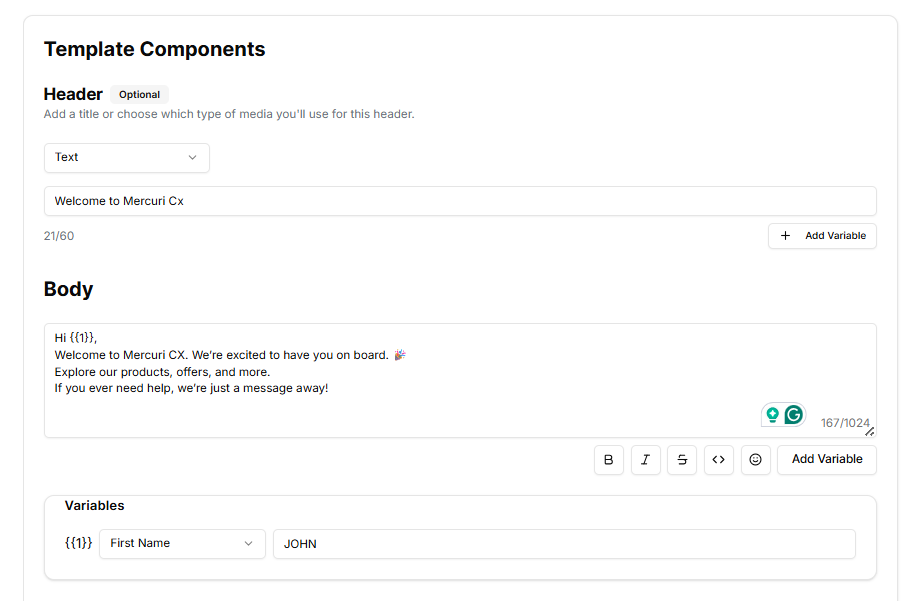Toggle bold formatting in the body
The height and width of the screenshot is (601, 918).
coord(609,460)
